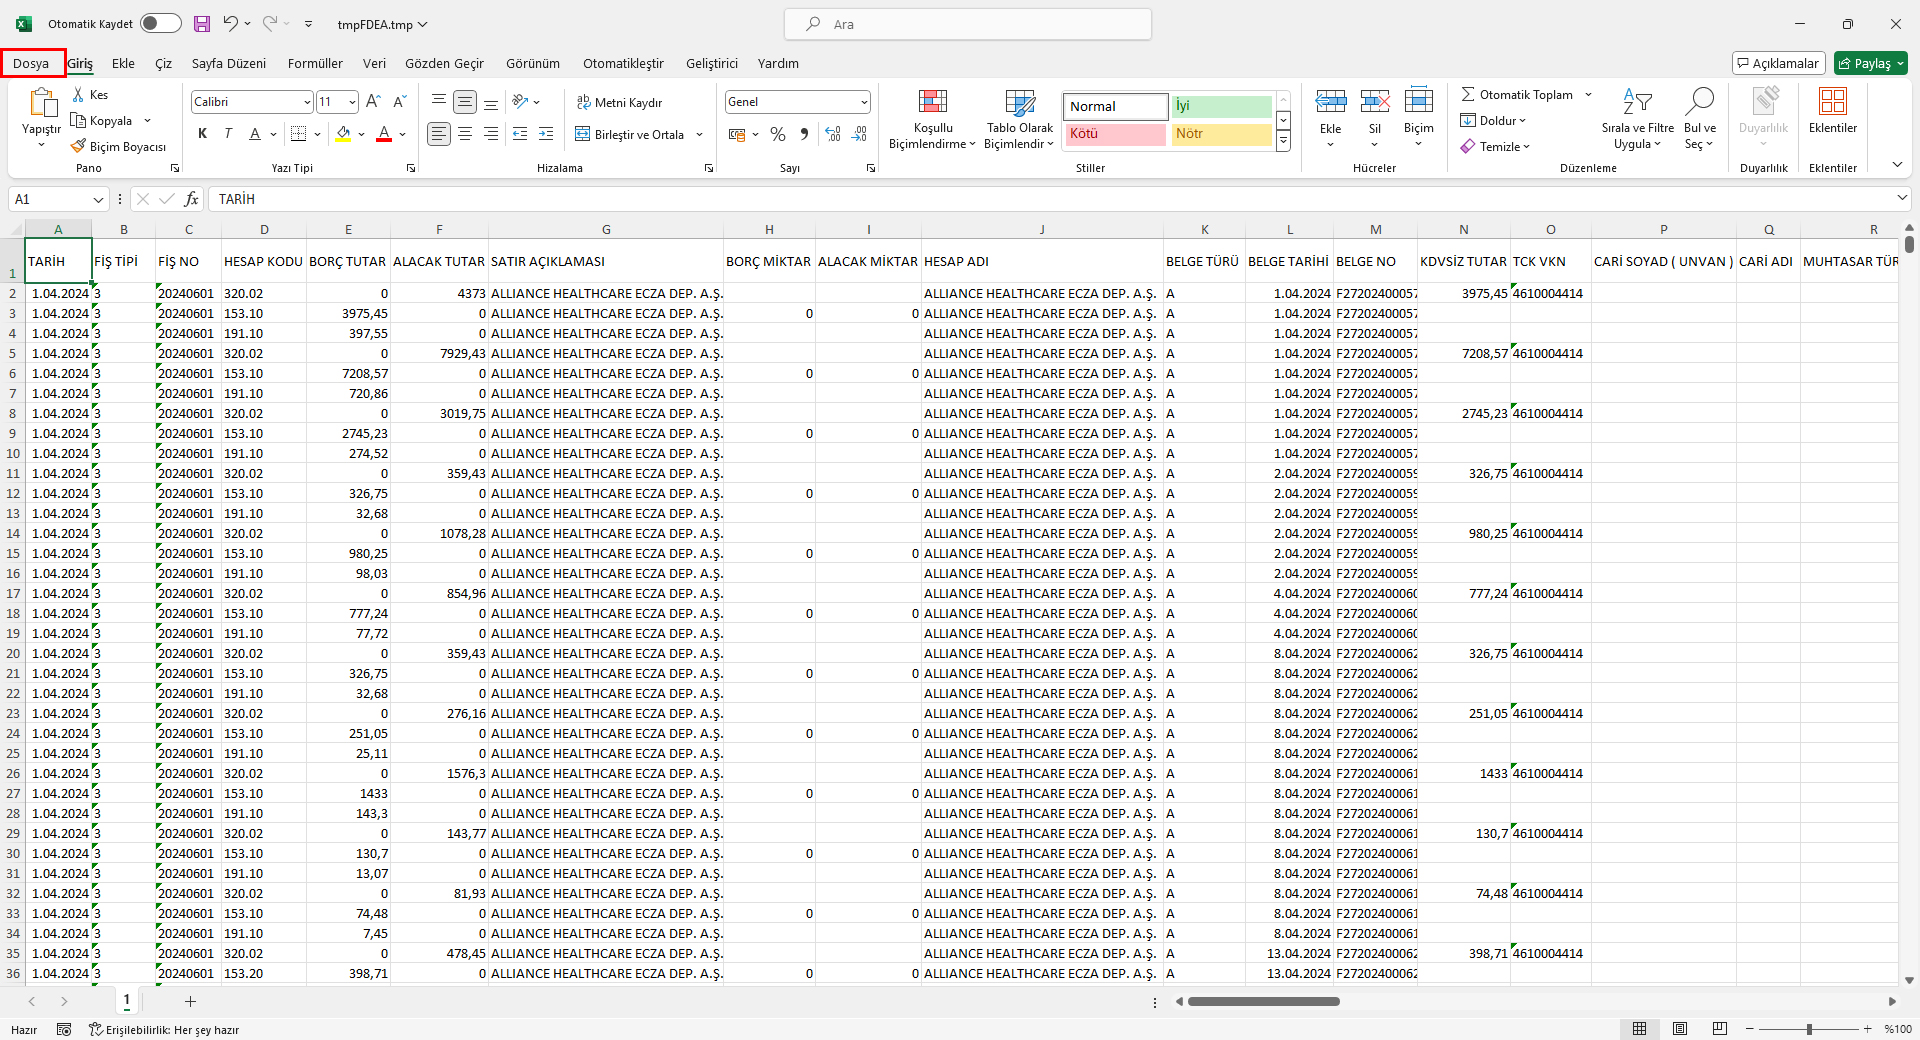Click the Biçim Boyacısı format painter
The width and height of the screenshot is (1920, 1040).
(x=119, y=146)
